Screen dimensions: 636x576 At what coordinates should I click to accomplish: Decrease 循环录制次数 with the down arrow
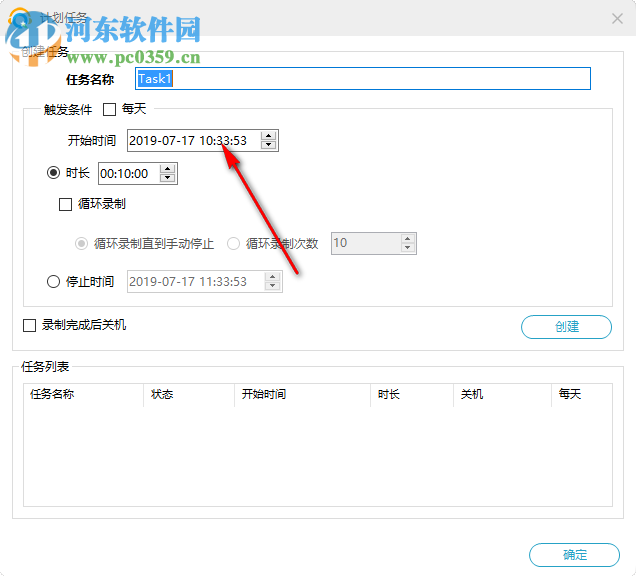click(408, 248)
